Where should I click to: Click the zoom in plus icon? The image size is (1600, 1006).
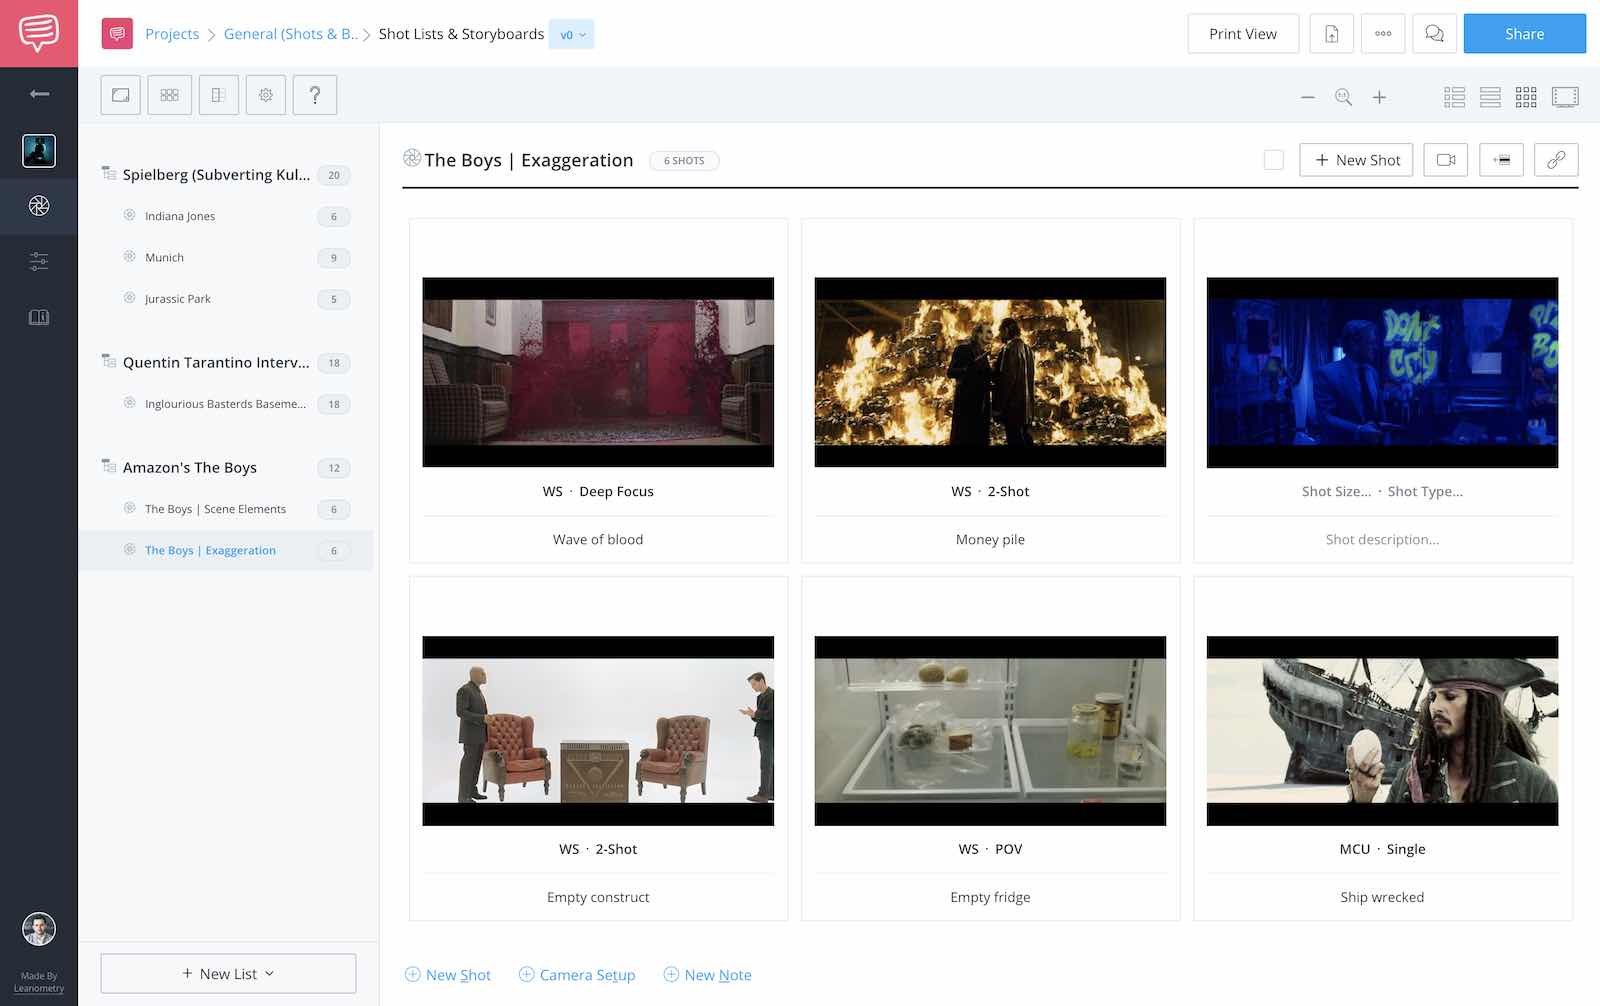coord(1380,97)
